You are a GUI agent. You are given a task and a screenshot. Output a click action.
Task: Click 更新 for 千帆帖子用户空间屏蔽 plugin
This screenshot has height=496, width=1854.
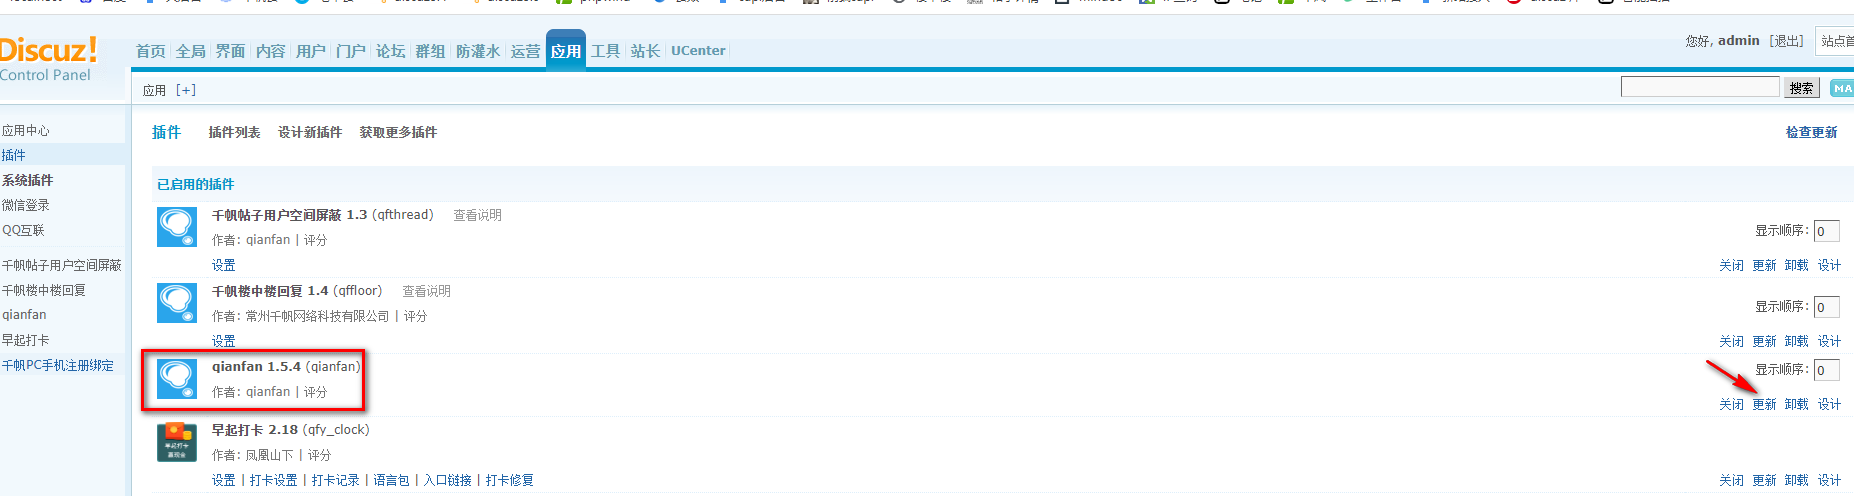click(x=1765, y=265)
